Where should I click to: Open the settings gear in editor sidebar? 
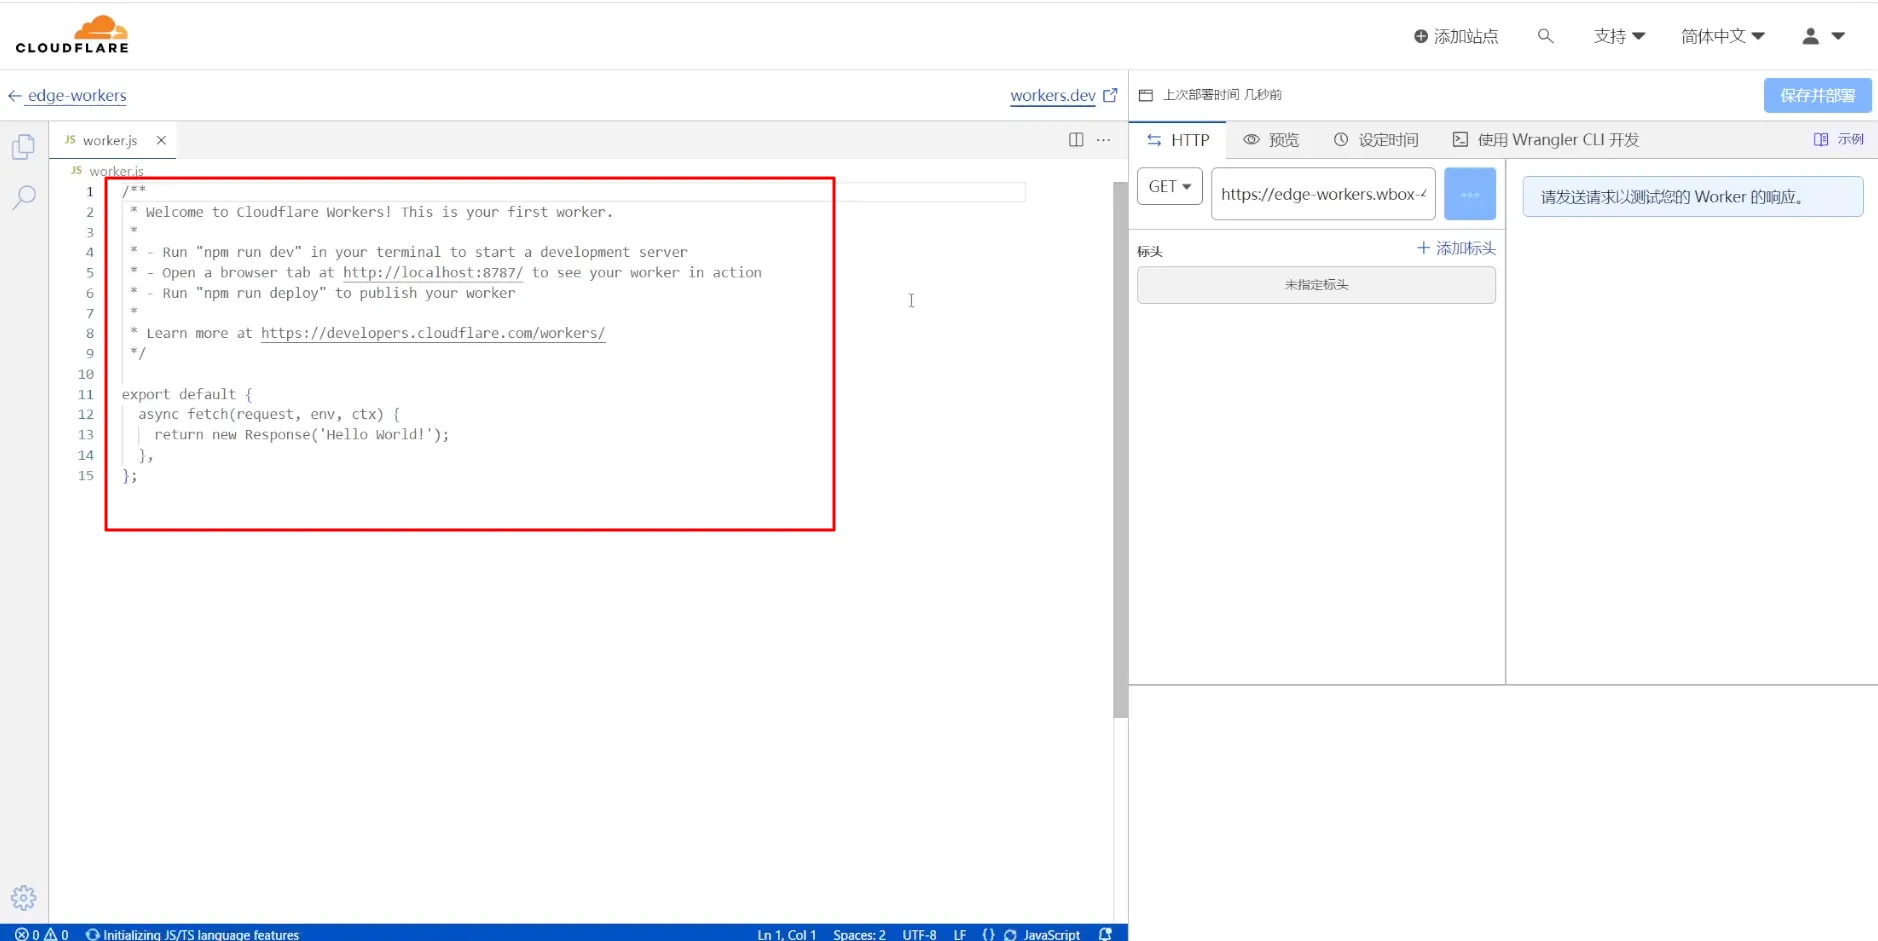(23, 898)
